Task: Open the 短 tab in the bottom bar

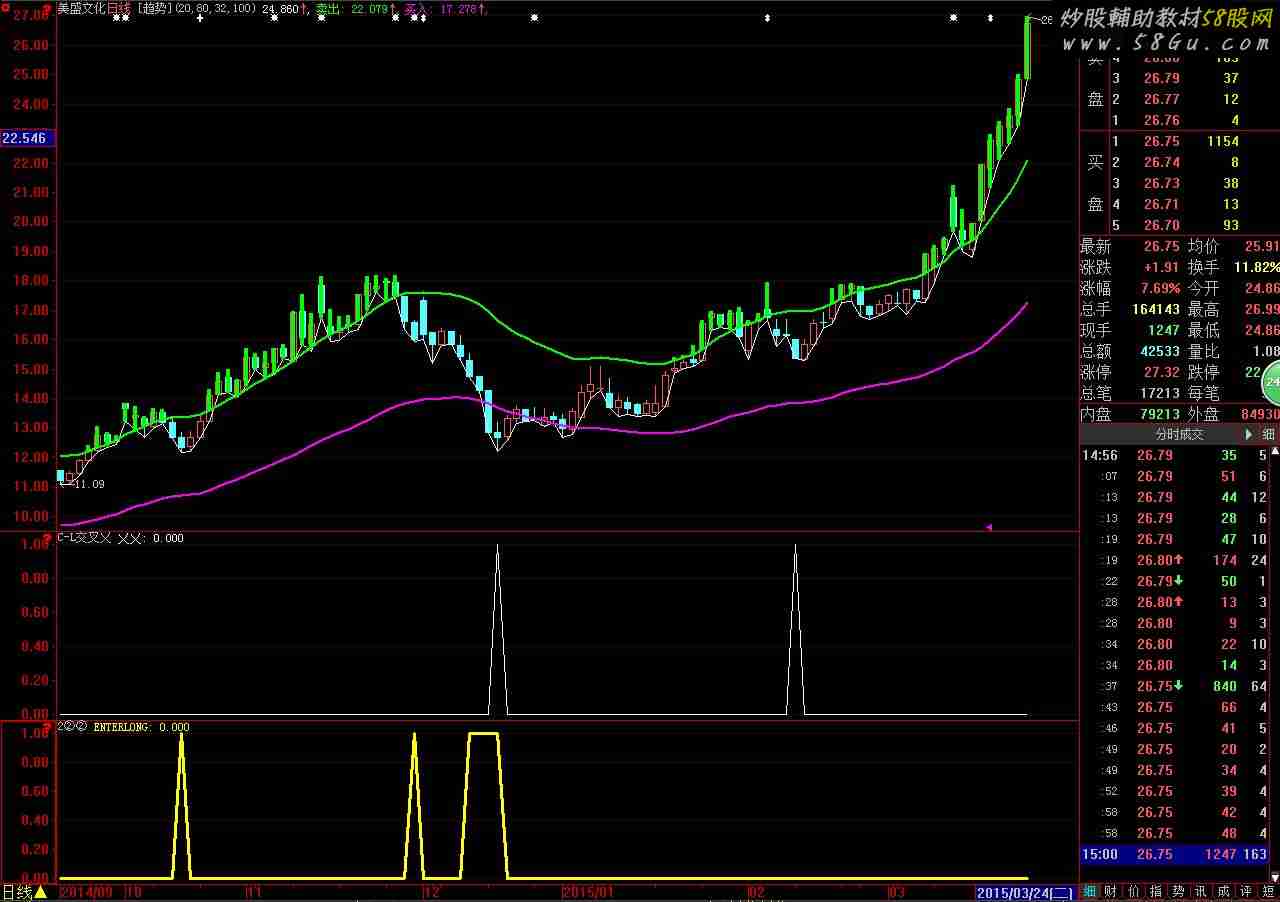Action: click(1269, 891)
